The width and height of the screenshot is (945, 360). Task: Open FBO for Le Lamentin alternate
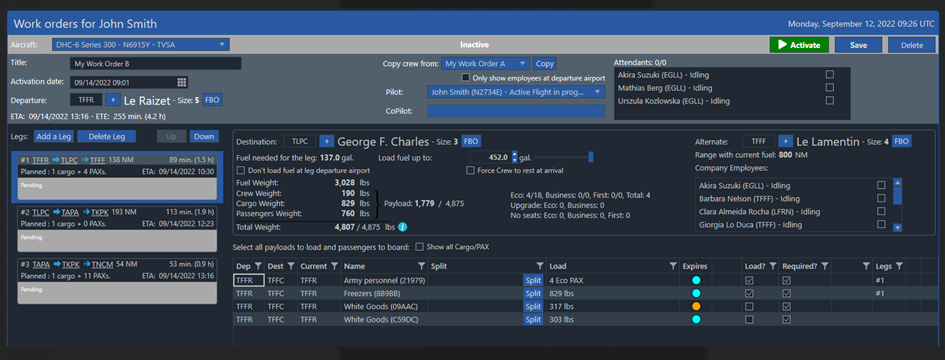(x=902, y=141)
